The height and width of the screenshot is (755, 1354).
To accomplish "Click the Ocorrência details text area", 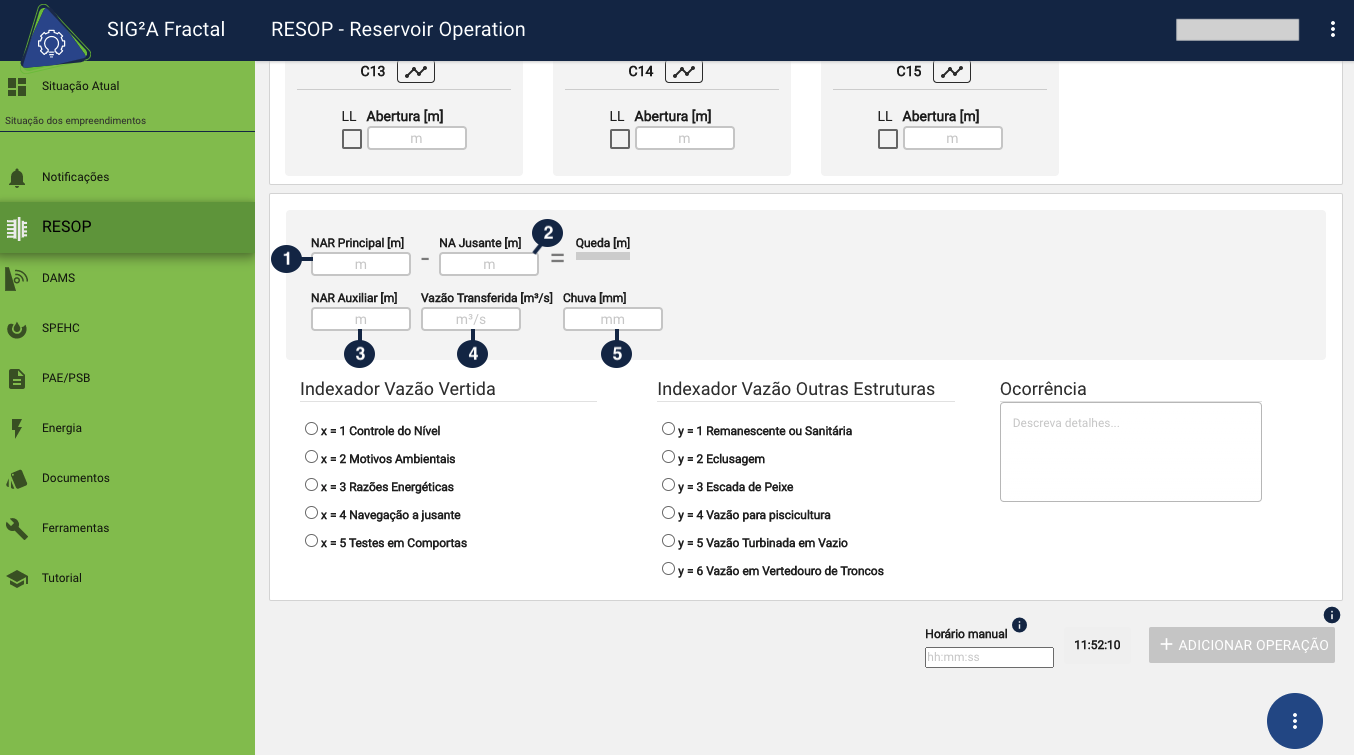I will click(1130, 452).
